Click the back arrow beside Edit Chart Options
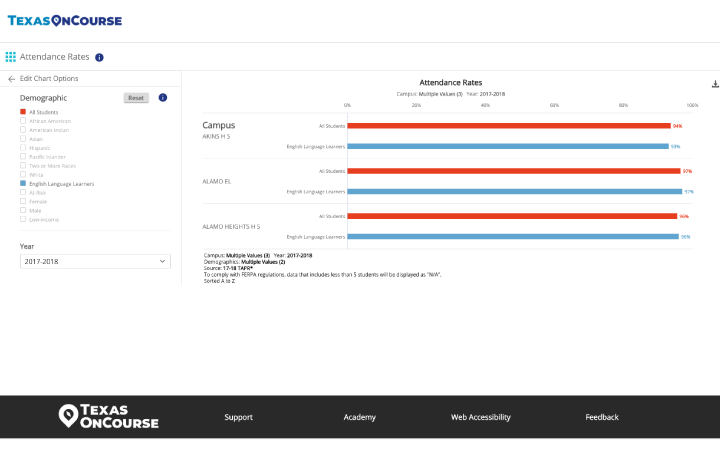The height and width of the screenshot is (460, 720). (x=11, y=79)
